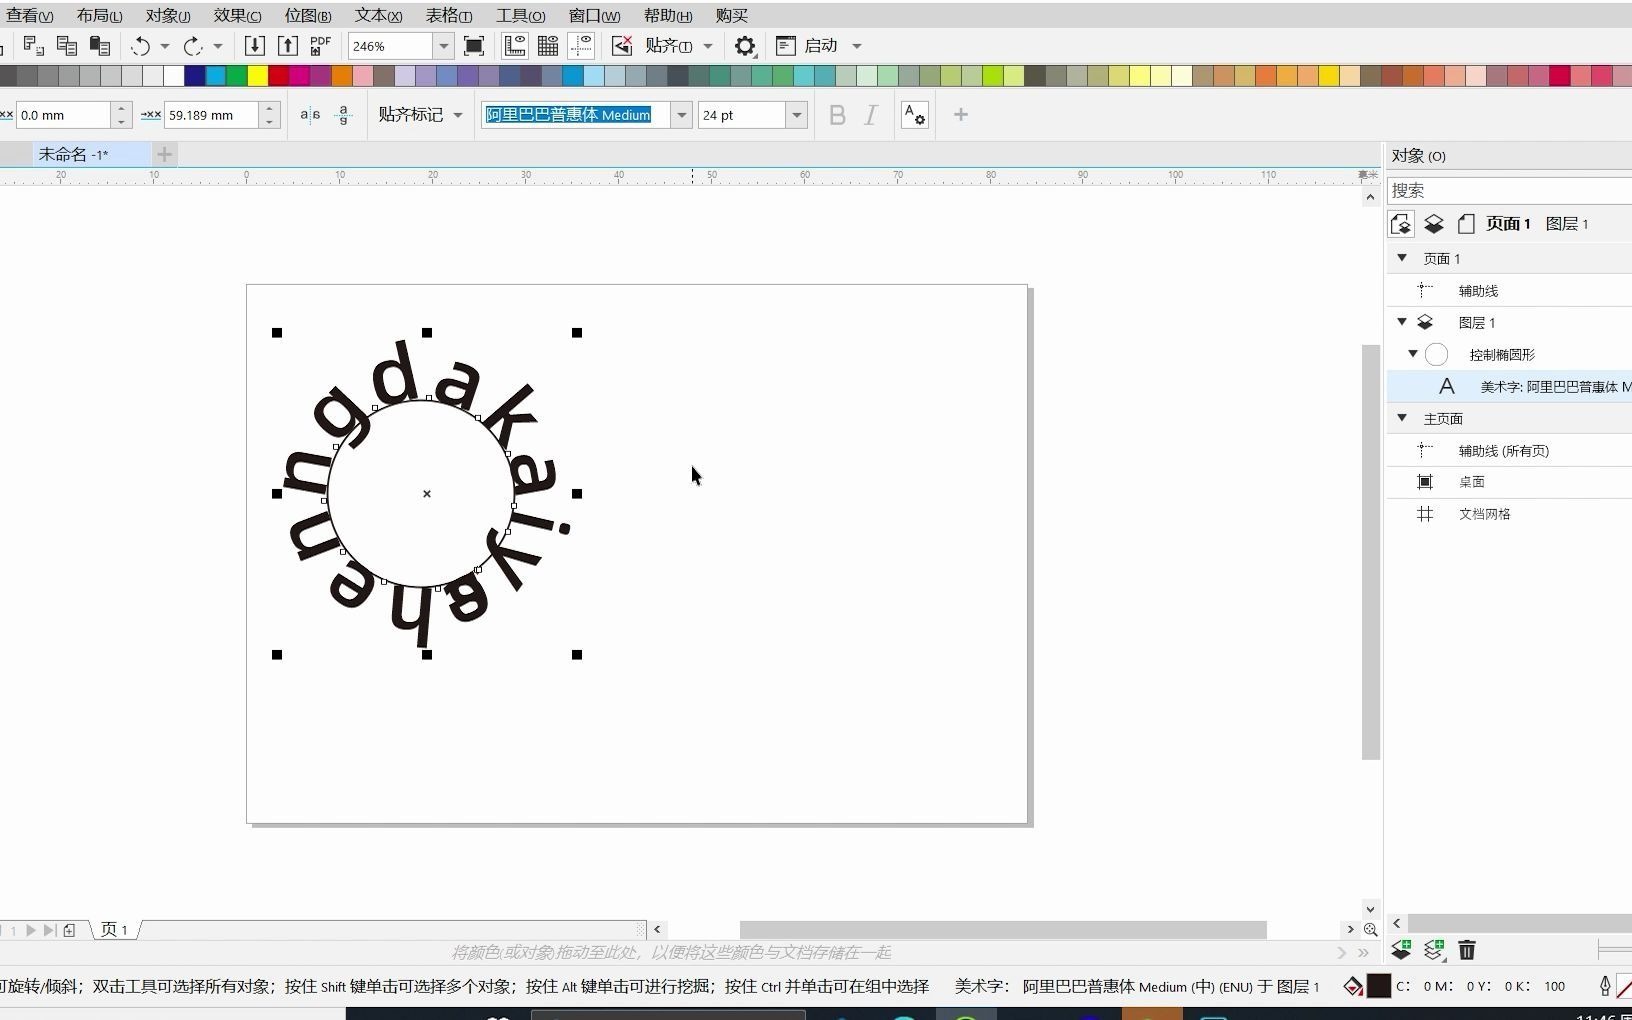1632x1020 pixels.
Task: Click the page view icon in the Objects docker
Action: click(x=1466, y=224)
